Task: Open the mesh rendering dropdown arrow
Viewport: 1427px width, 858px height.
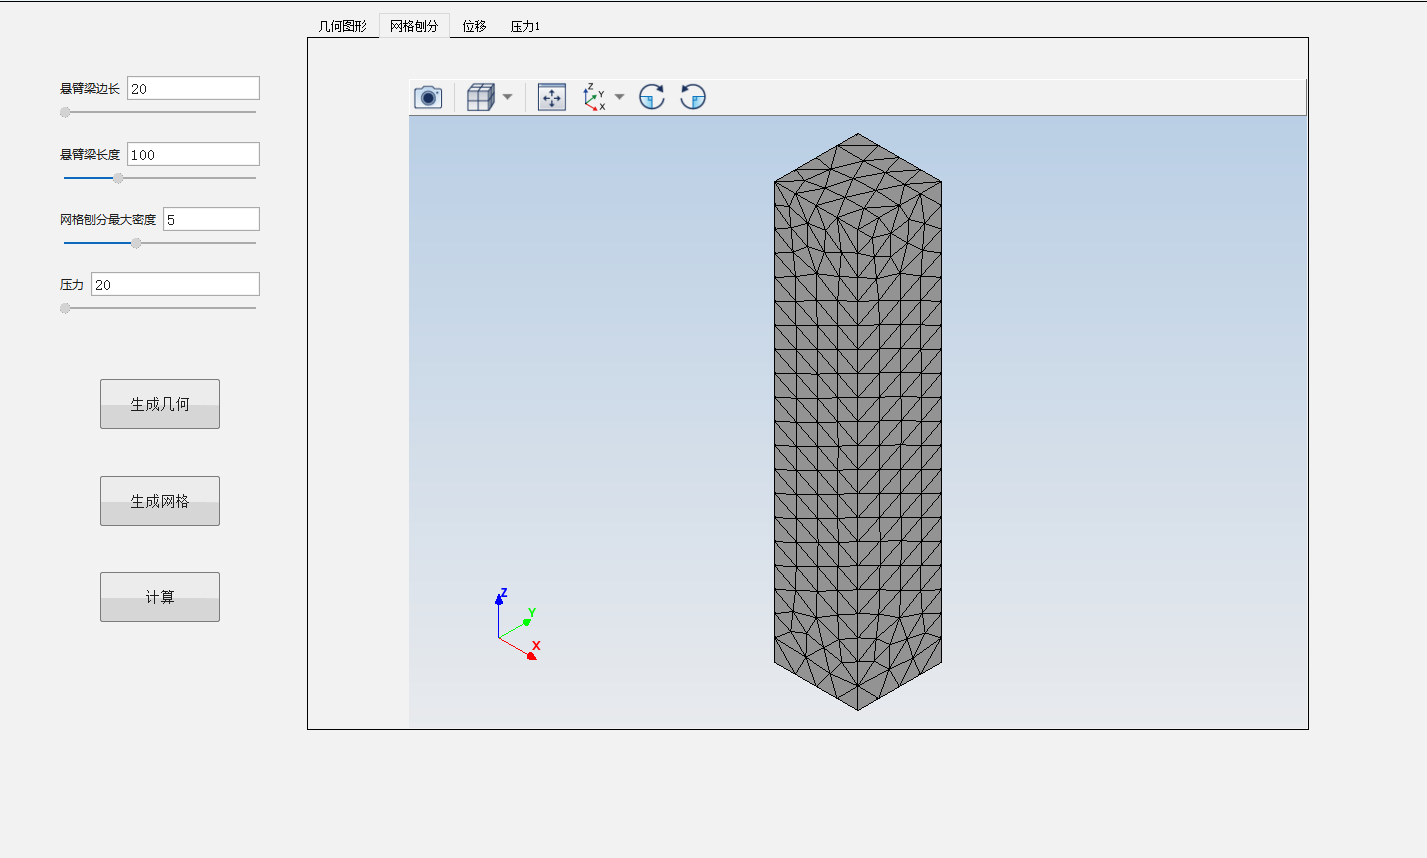Action: 507,97
